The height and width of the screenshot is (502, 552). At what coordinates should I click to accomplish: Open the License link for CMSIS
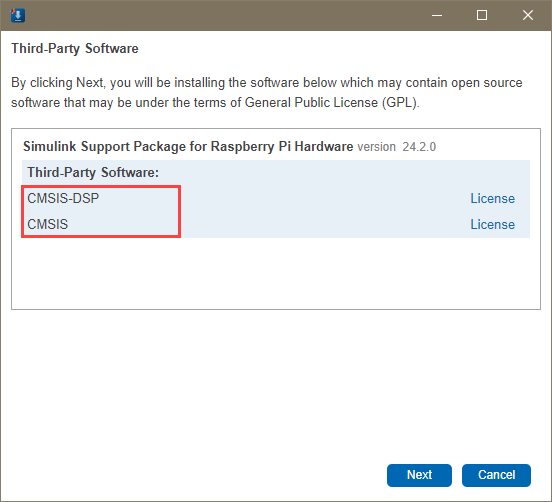click(493, 225)
